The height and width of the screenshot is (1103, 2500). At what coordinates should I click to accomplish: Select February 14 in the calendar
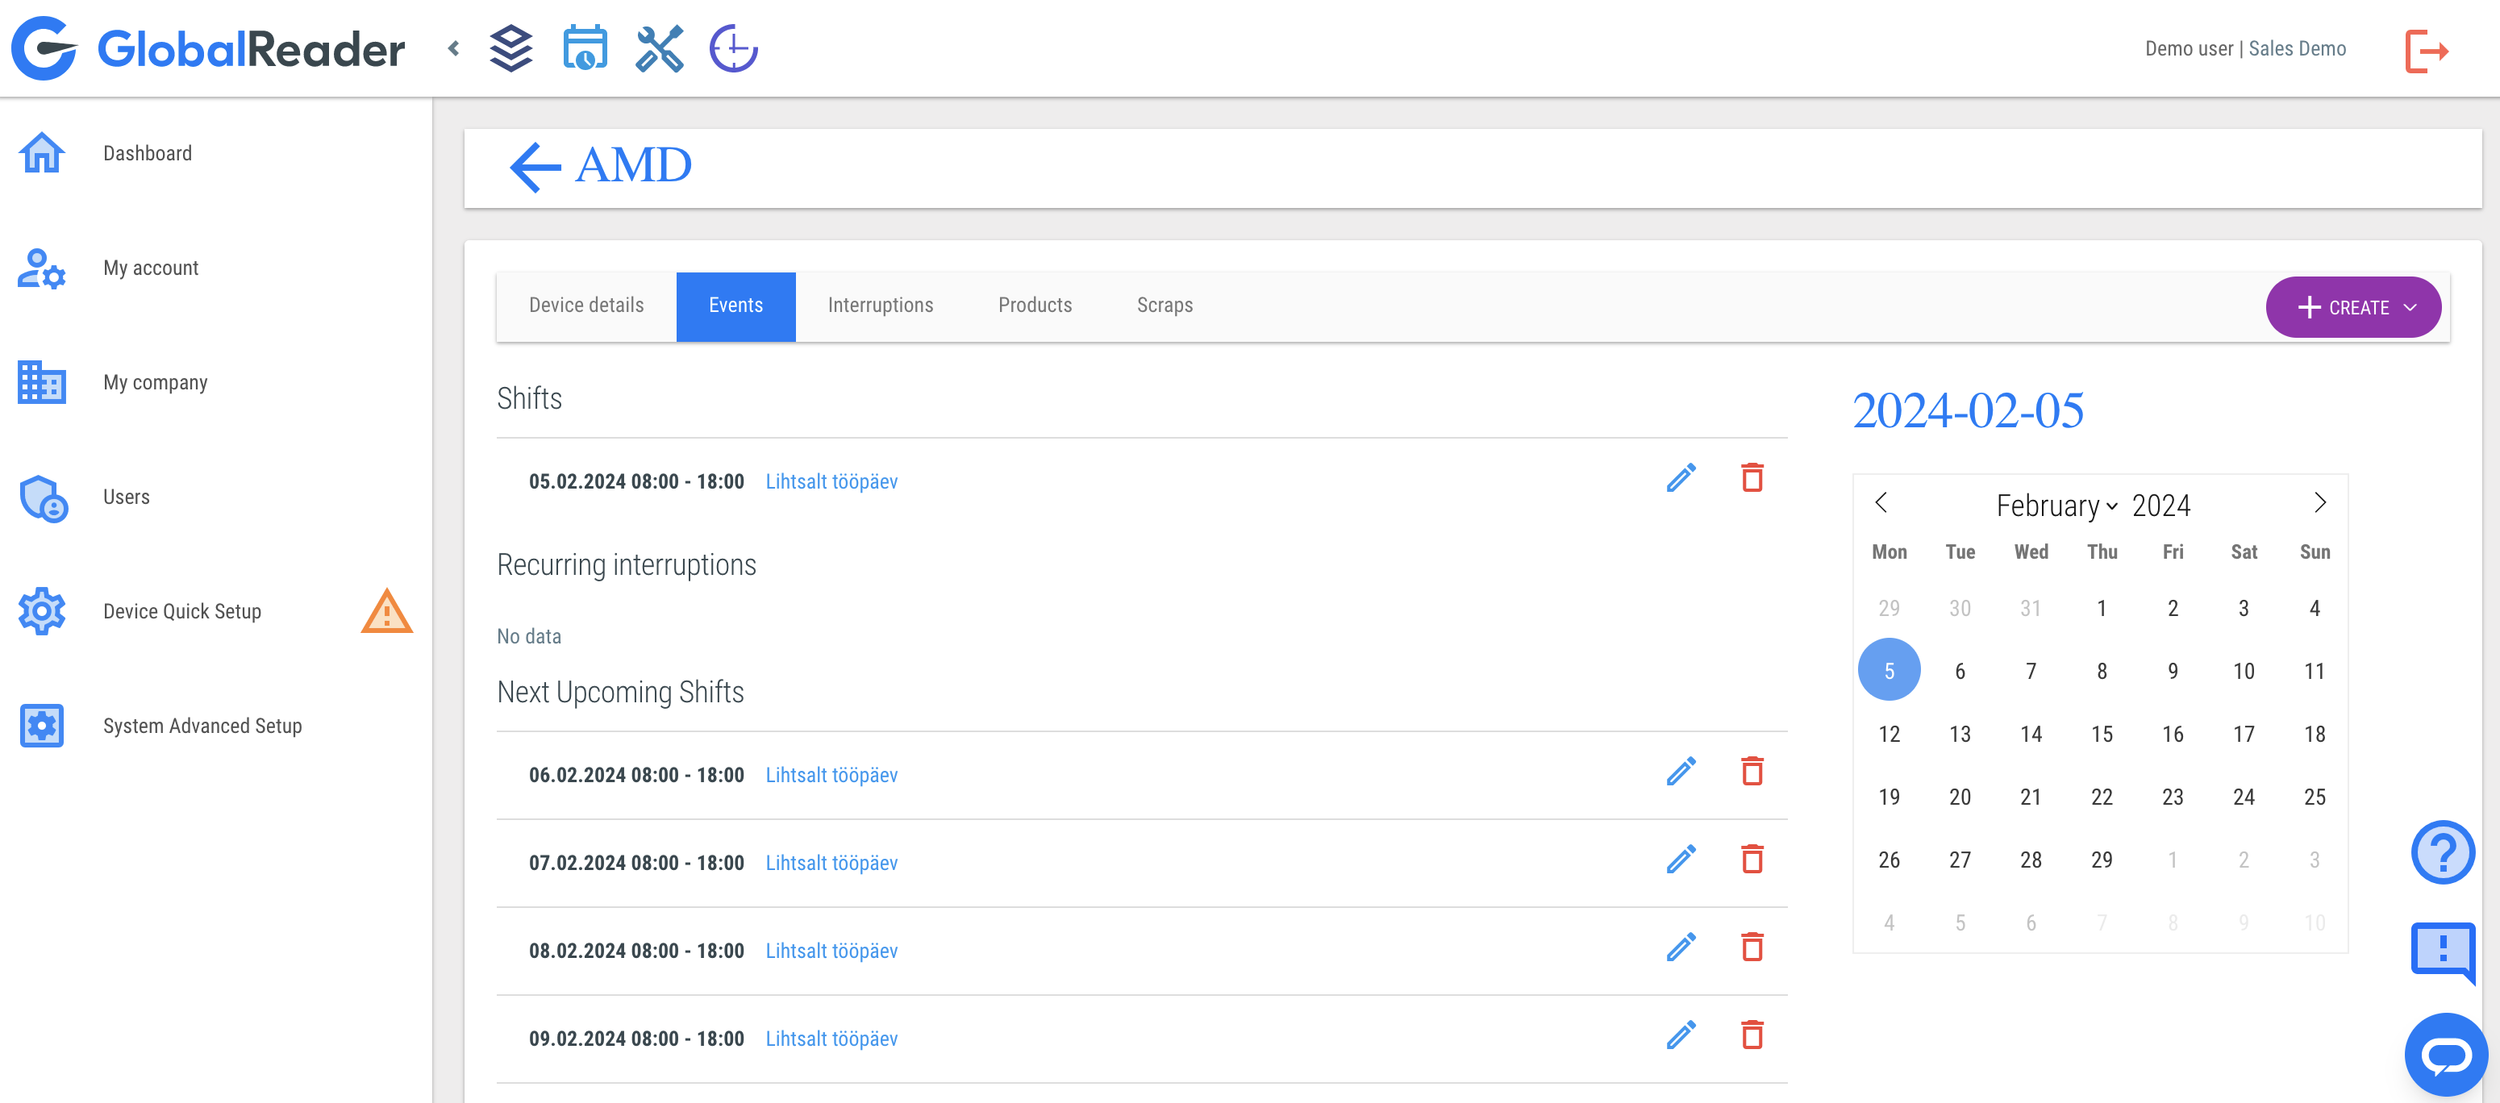2030,734
